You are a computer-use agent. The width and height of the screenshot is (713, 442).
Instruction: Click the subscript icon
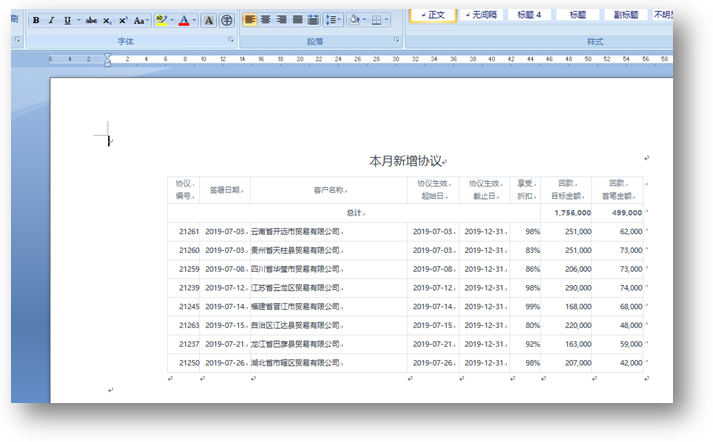coord(107,20)
